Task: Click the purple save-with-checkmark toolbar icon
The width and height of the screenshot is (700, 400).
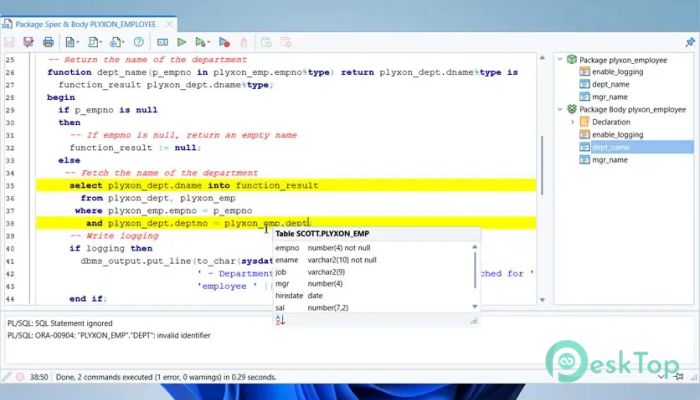Action: [29, 42]
